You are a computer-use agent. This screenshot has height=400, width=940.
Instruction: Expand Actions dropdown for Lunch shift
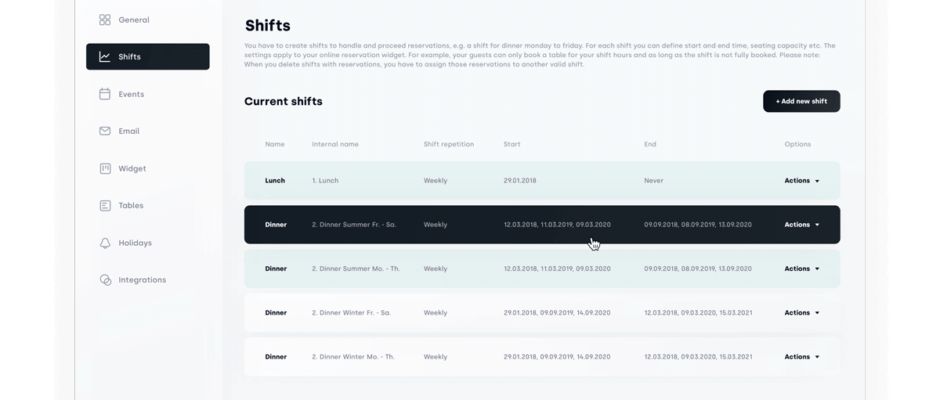point(802,181)
